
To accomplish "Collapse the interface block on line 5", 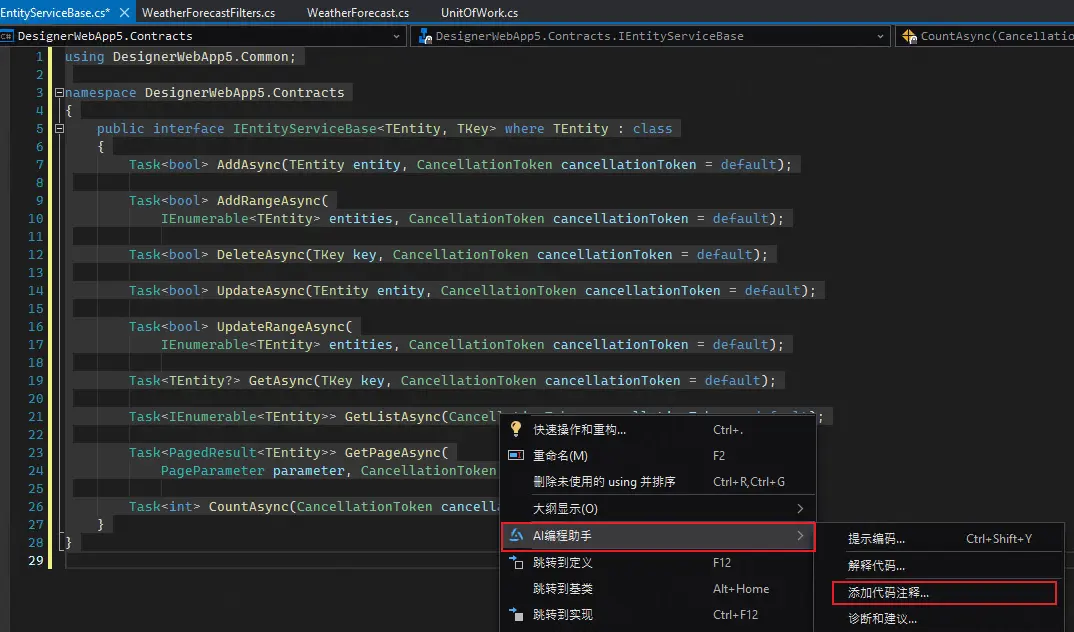I will [x=59, y=128].
